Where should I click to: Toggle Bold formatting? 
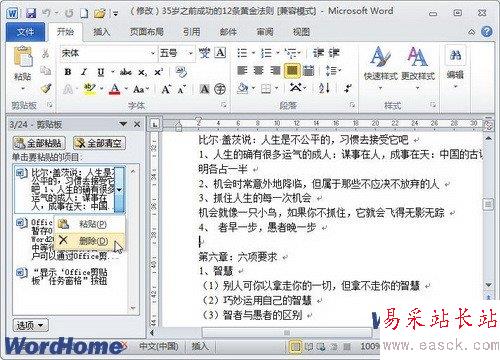(x=68, y=72)
